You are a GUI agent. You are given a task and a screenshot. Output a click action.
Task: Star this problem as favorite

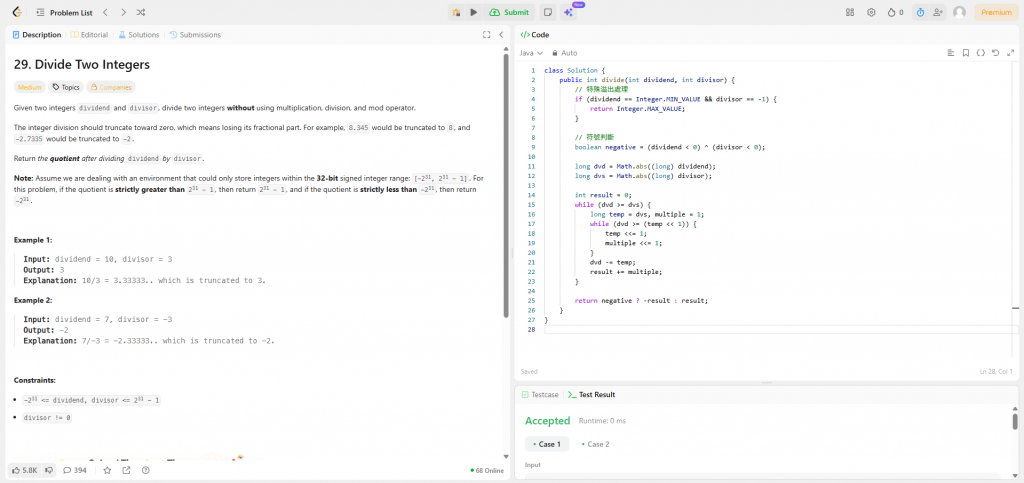point(107,470)
